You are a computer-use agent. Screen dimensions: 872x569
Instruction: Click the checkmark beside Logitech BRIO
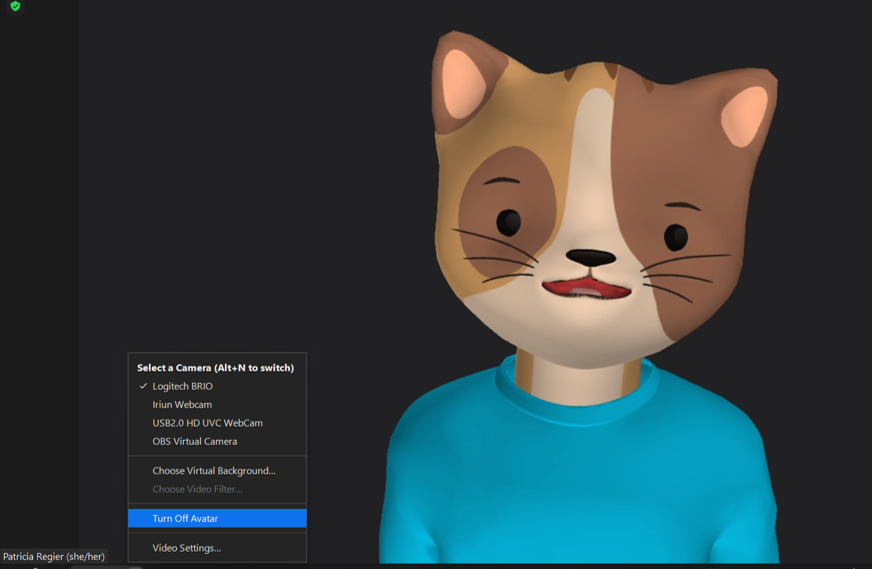click(143, 386)
